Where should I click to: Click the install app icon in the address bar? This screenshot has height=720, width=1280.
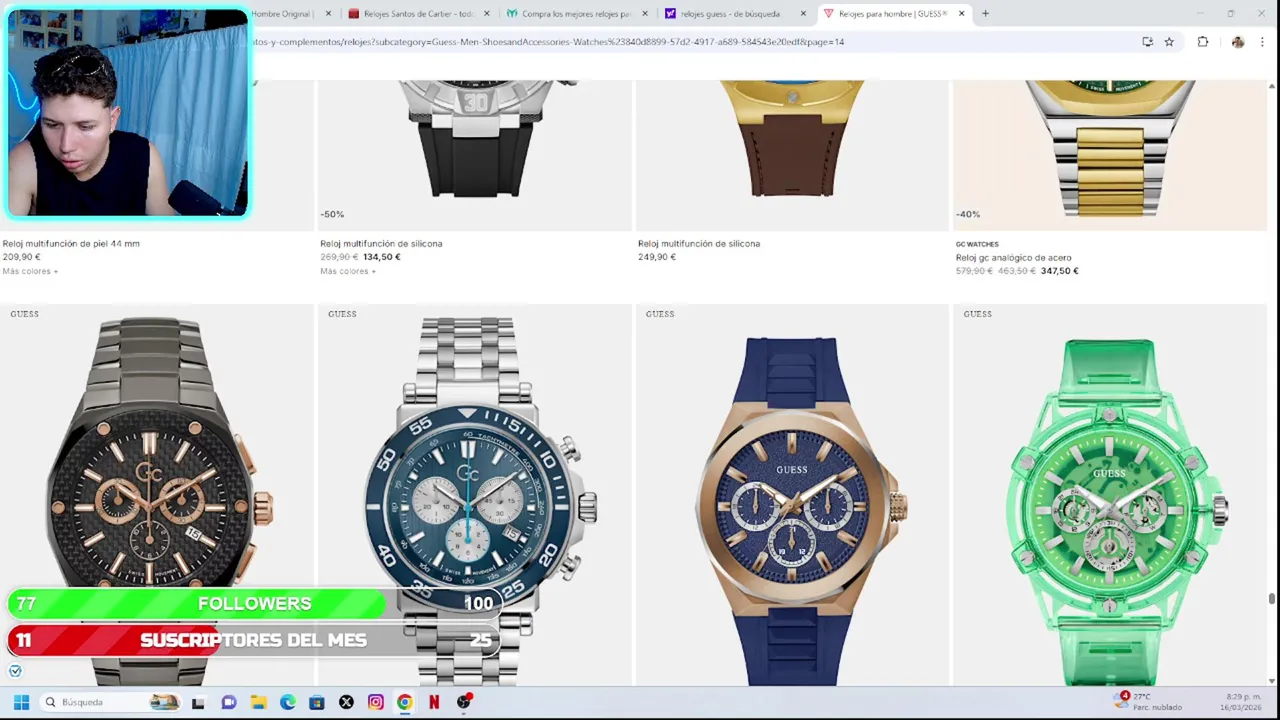[x=1147, y=42]
